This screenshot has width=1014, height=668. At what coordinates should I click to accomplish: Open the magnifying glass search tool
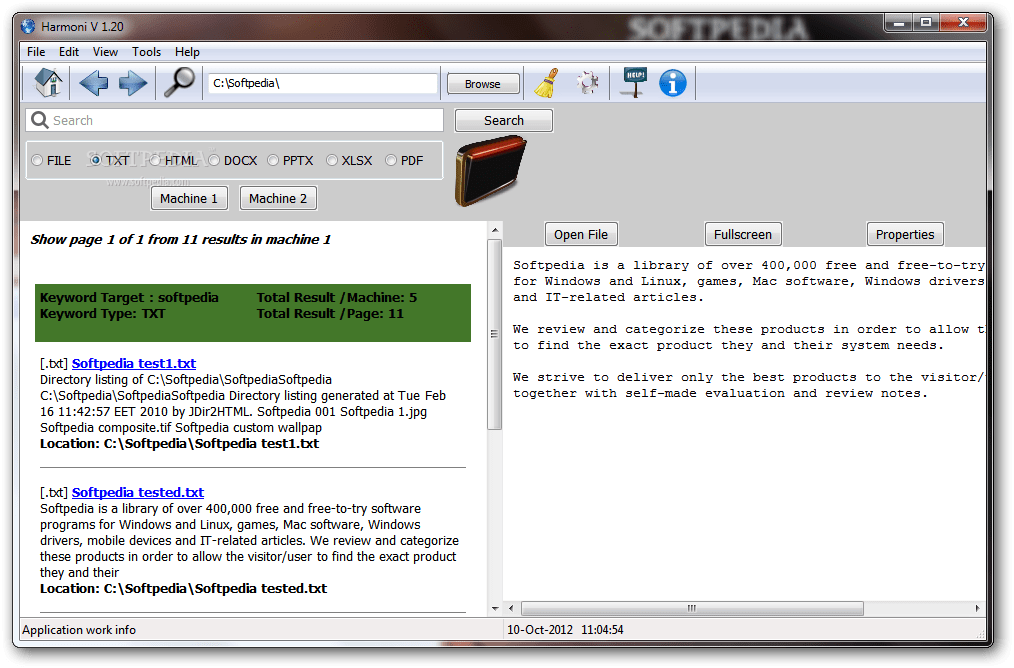179,82
